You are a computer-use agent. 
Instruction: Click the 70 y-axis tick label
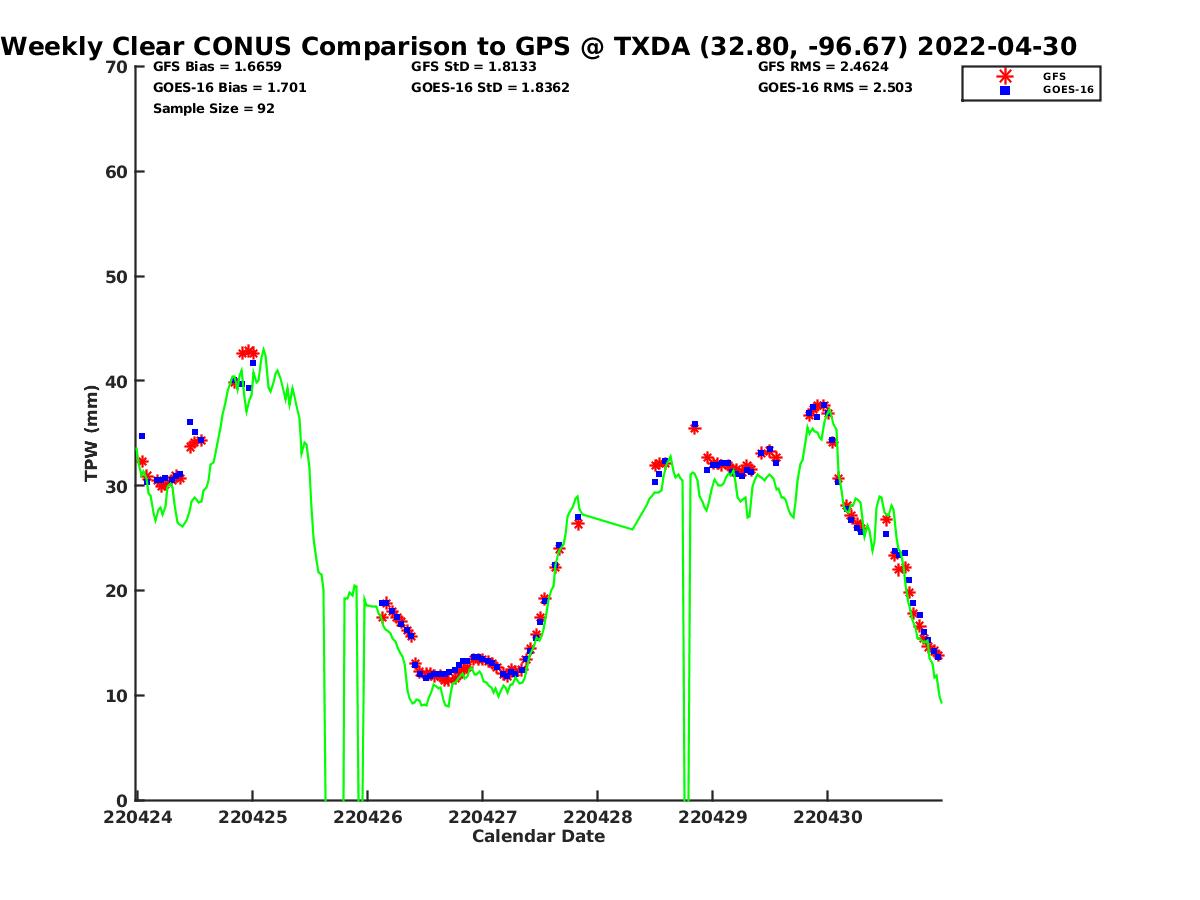(x=117, y=67)
